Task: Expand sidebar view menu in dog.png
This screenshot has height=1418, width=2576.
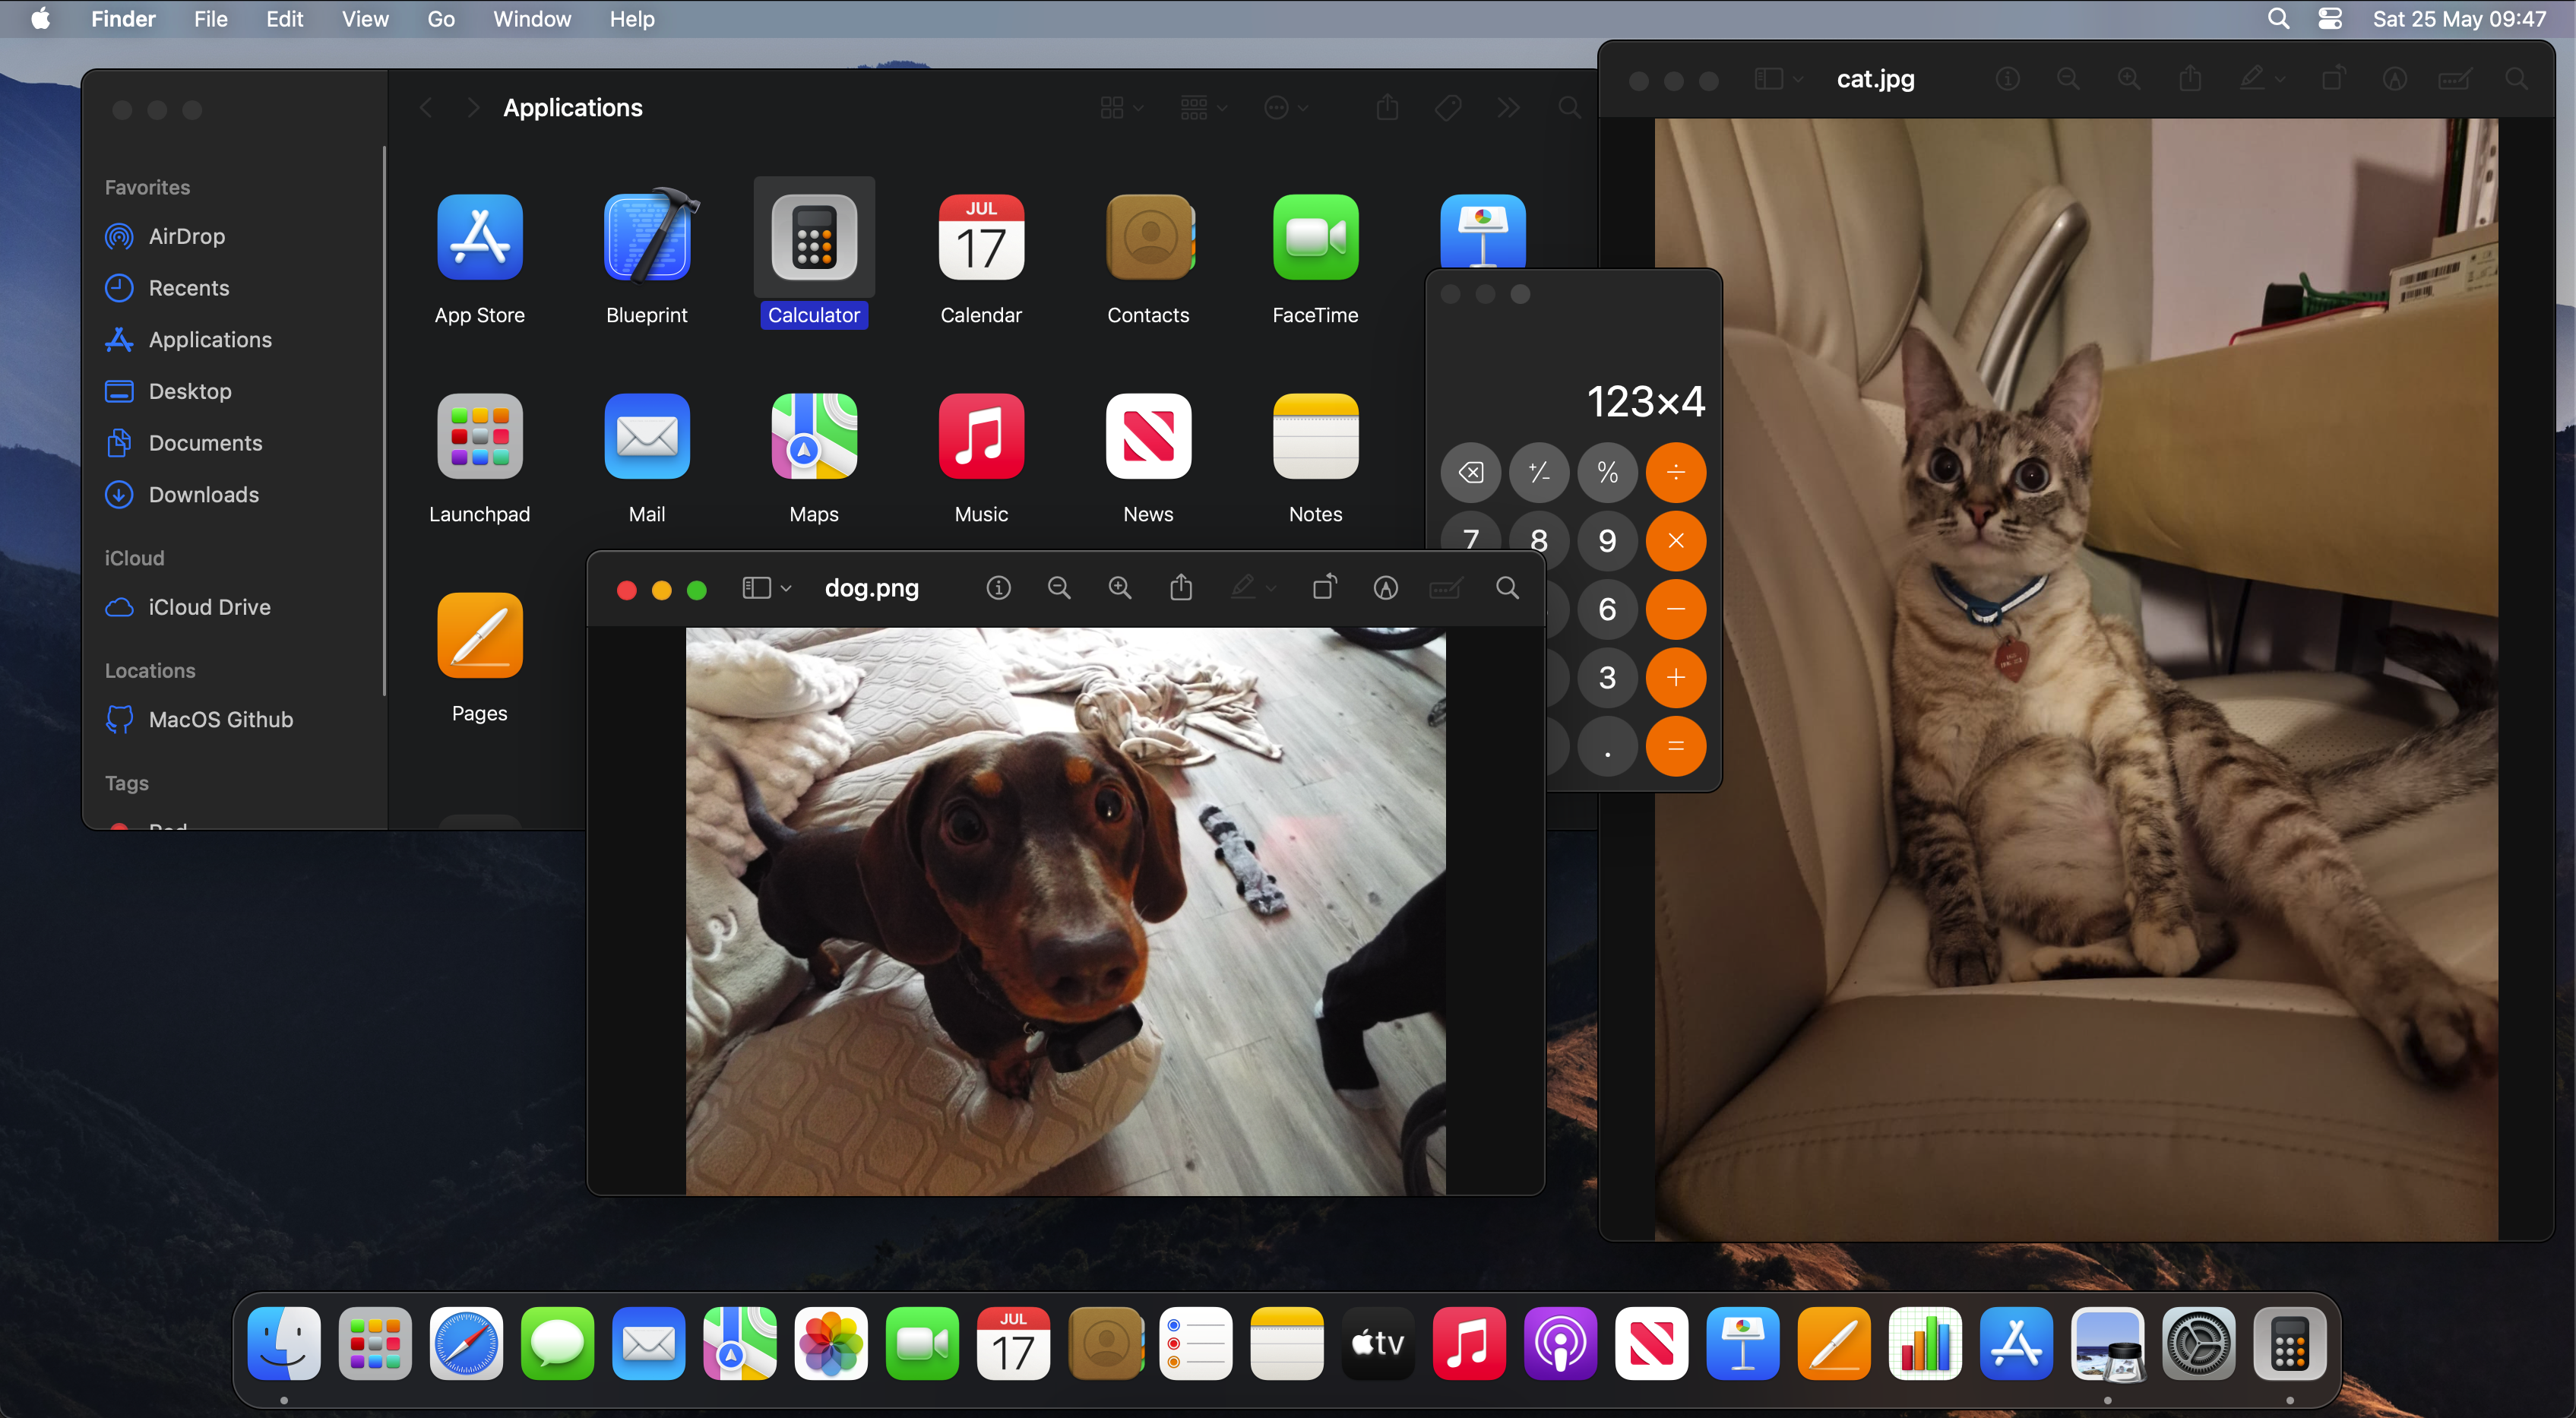Action: (x=767, y=588)
